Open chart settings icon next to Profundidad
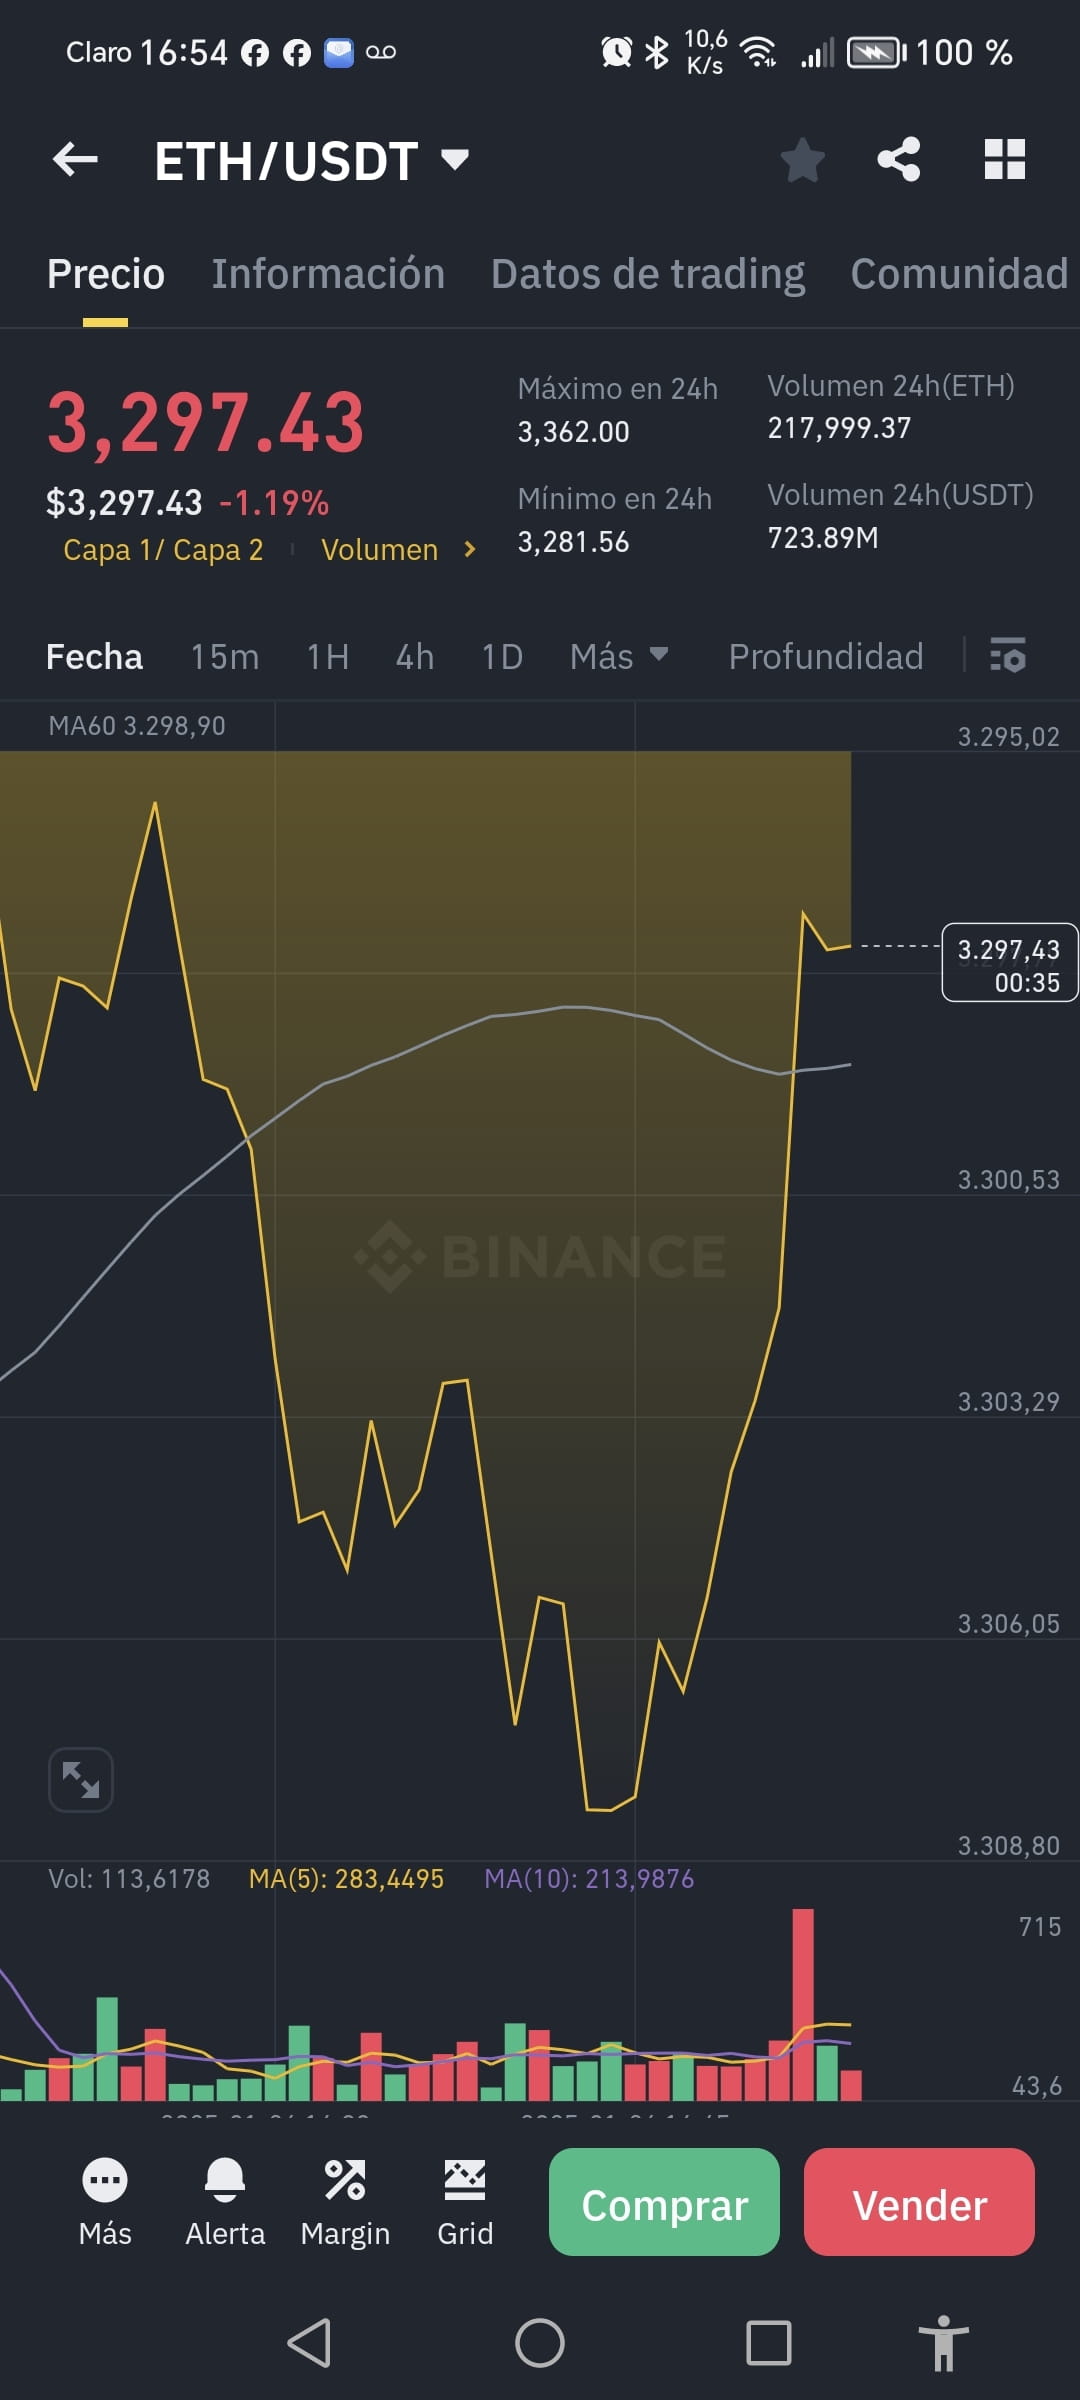1080x2400 pixels. 1007,656
